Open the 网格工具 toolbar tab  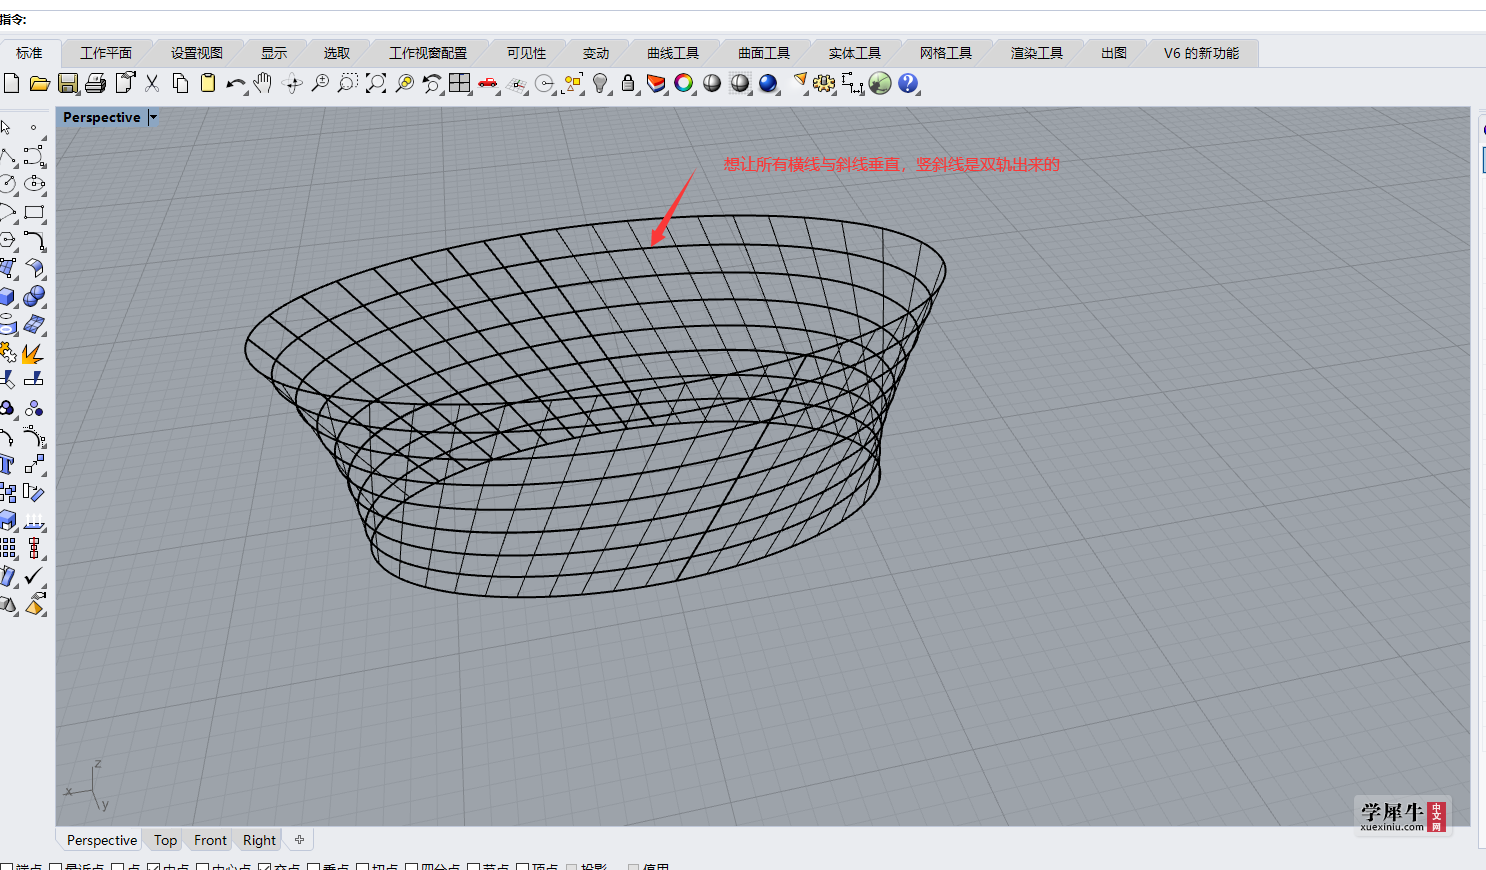(946, 53)
